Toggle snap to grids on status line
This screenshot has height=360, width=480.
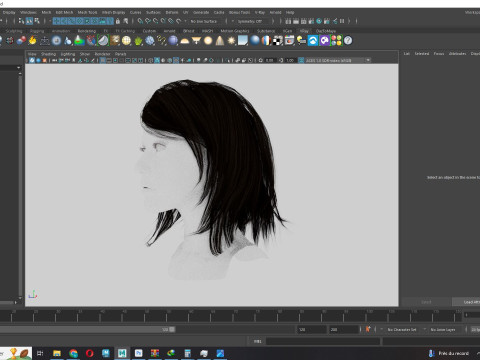click(x=140, y=21)
